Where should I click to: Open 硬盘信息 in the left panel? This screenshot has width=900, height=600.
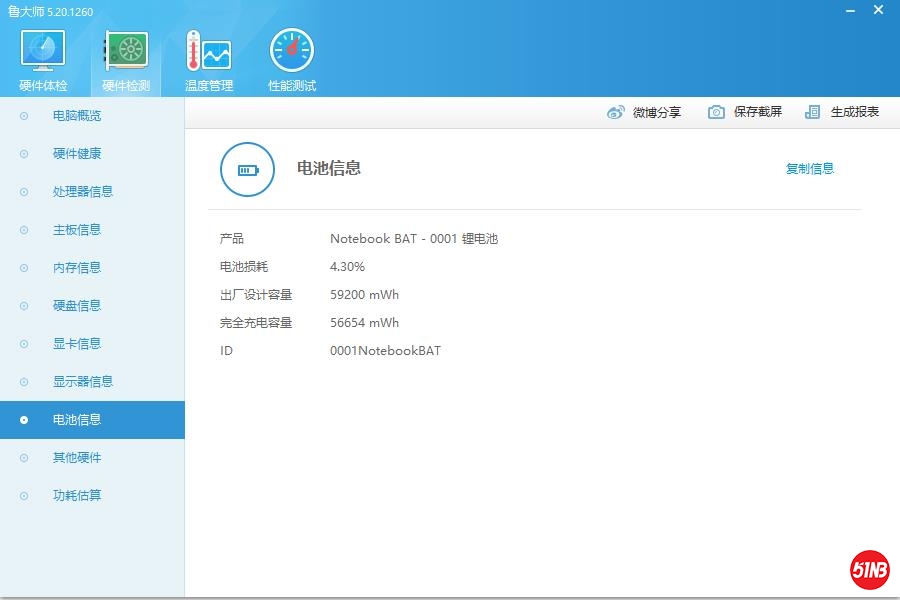[x=77, y=306]
